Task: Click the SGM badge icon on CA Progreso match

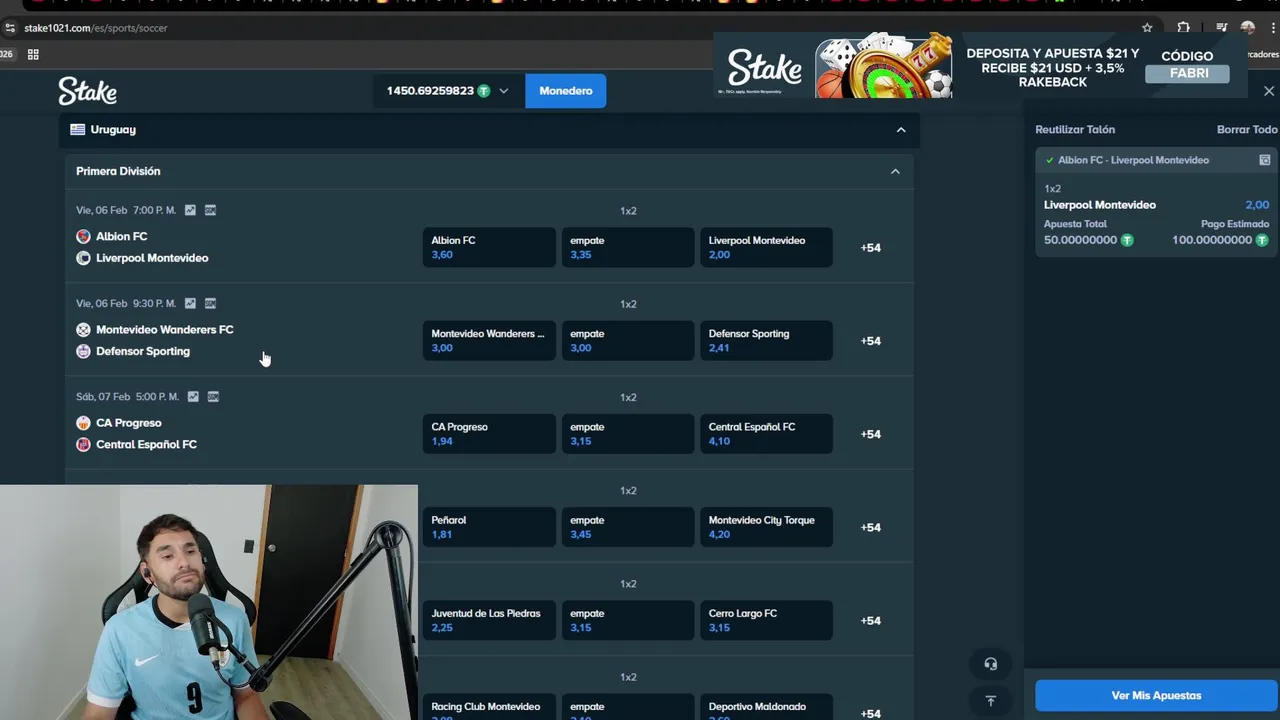Action: click(x=213, y=396)
